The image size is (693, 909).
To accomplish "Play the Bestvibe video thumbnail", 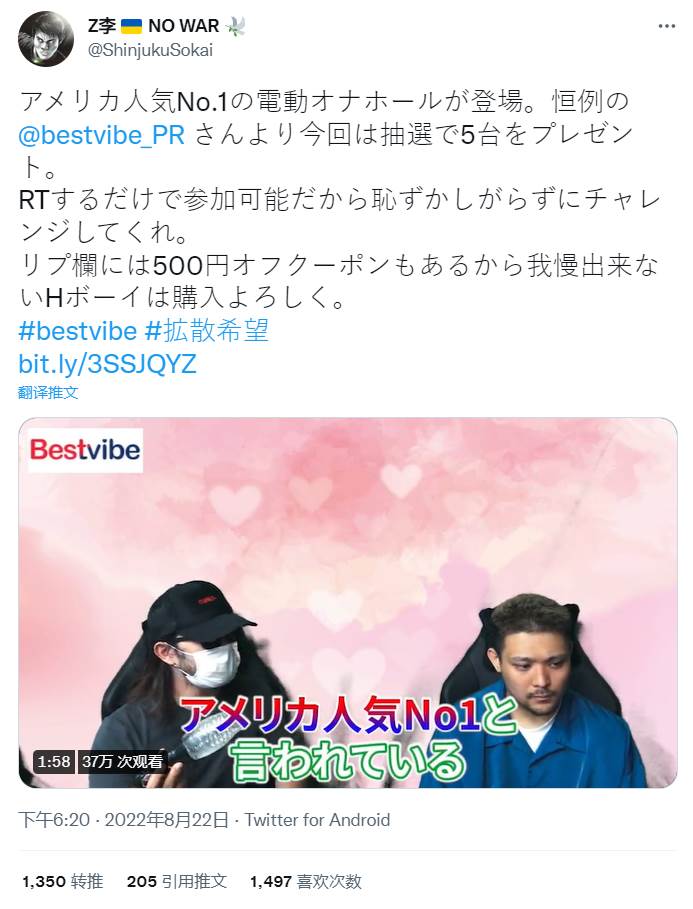I will [x=348, y=602].
